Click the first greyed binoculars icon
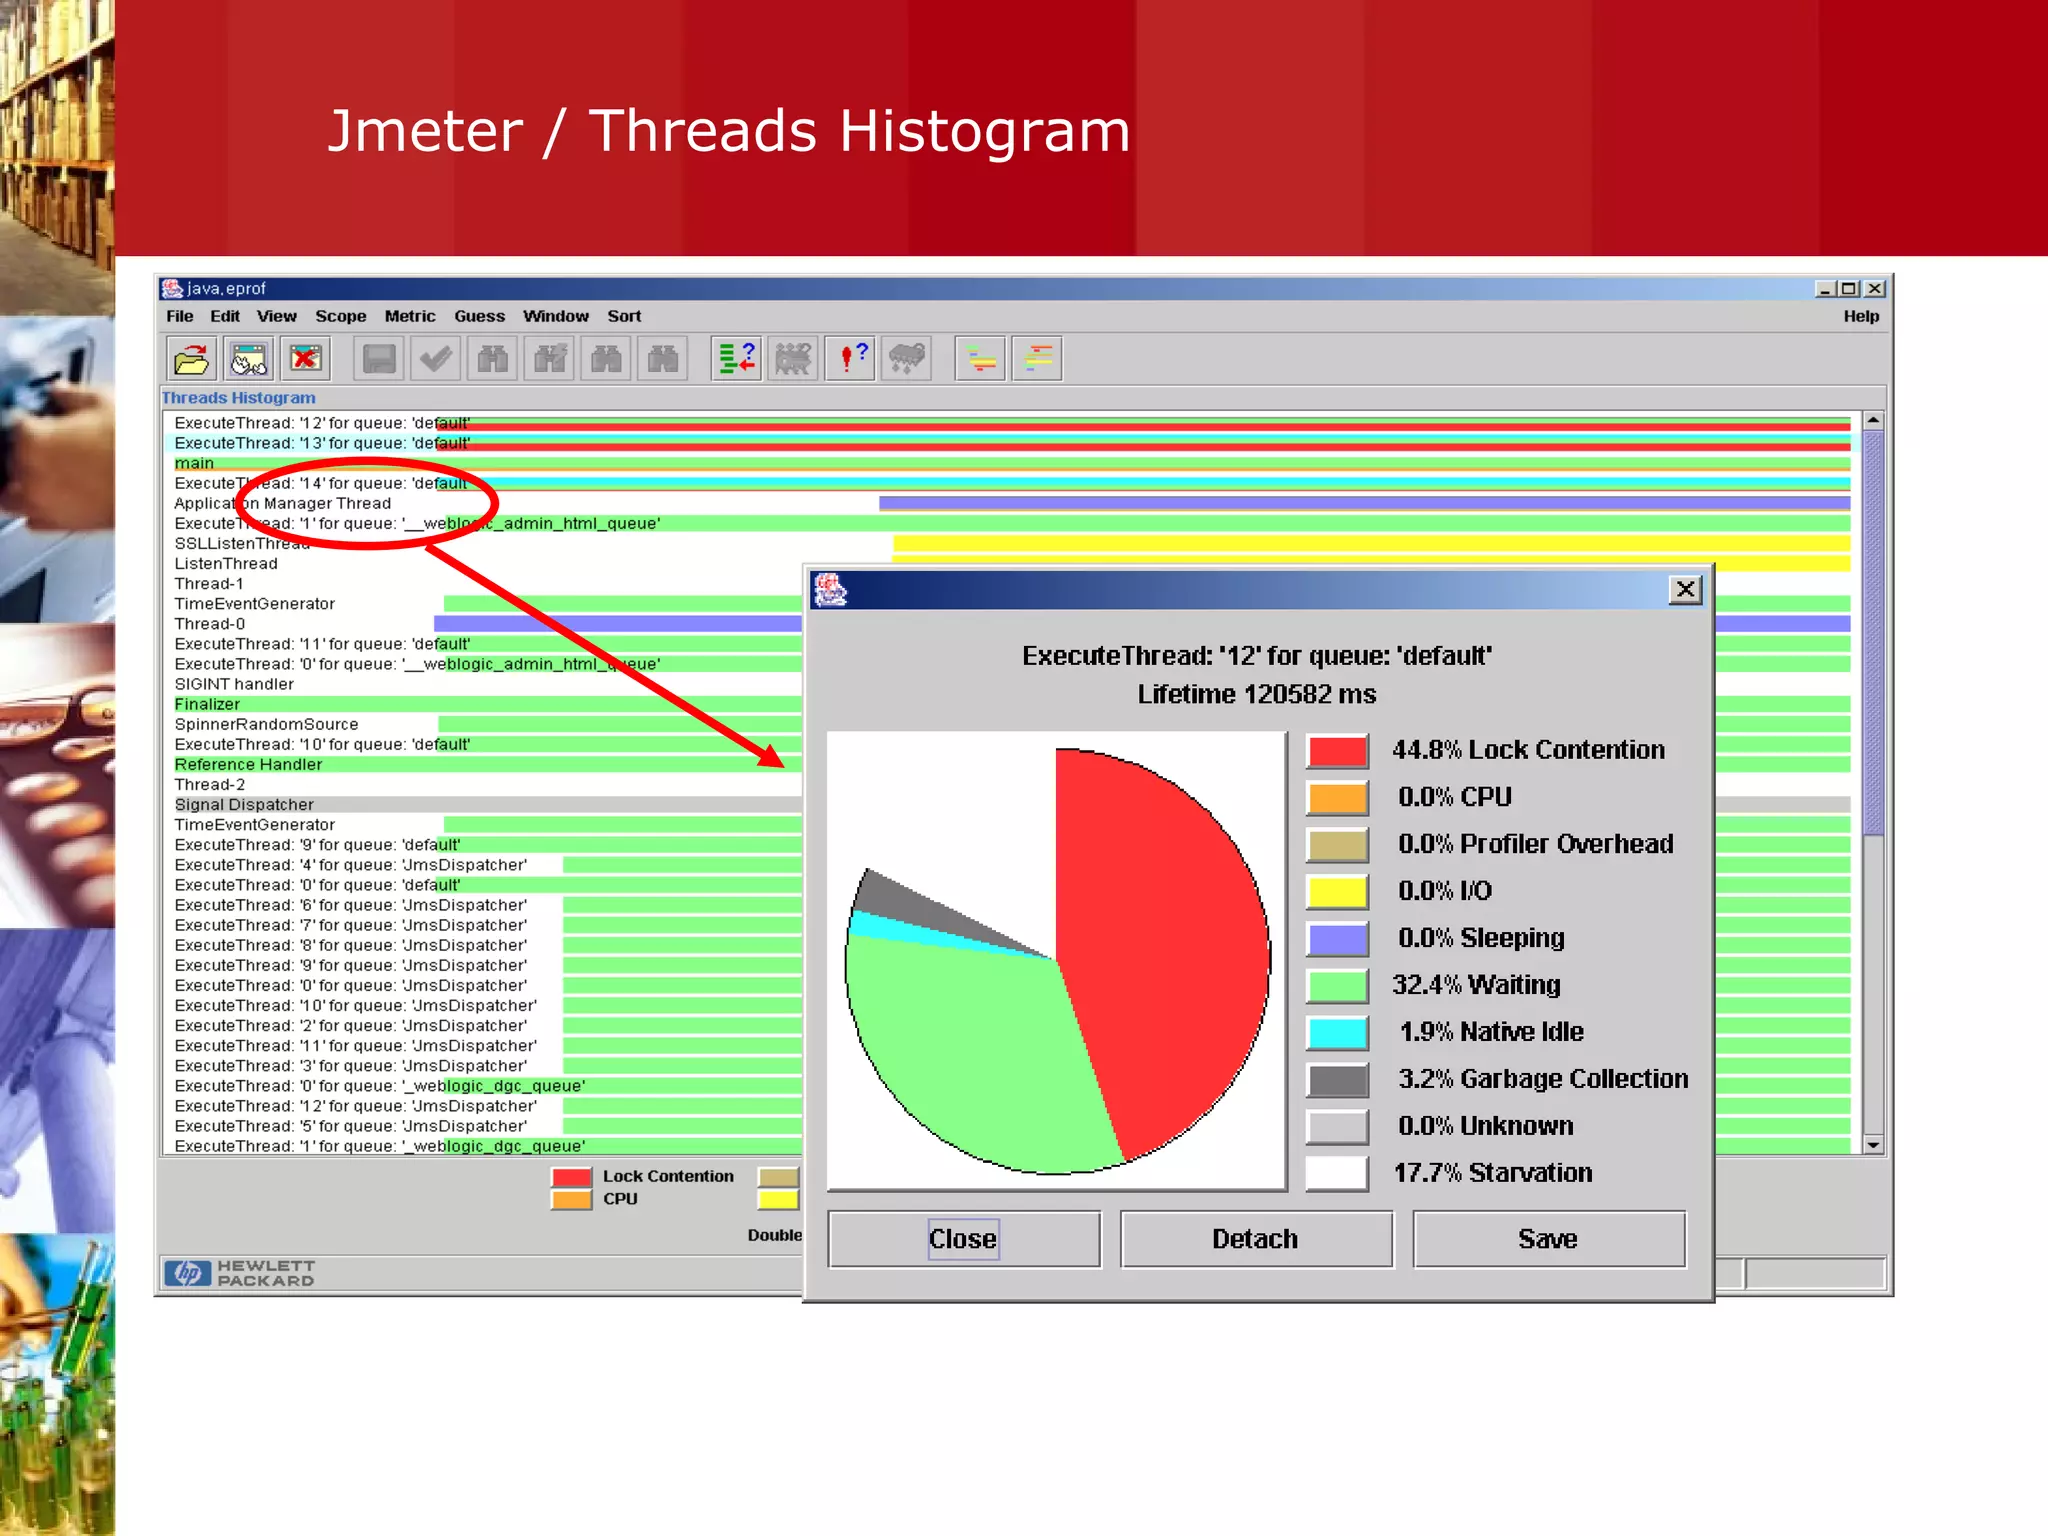 tap(493, 358)
